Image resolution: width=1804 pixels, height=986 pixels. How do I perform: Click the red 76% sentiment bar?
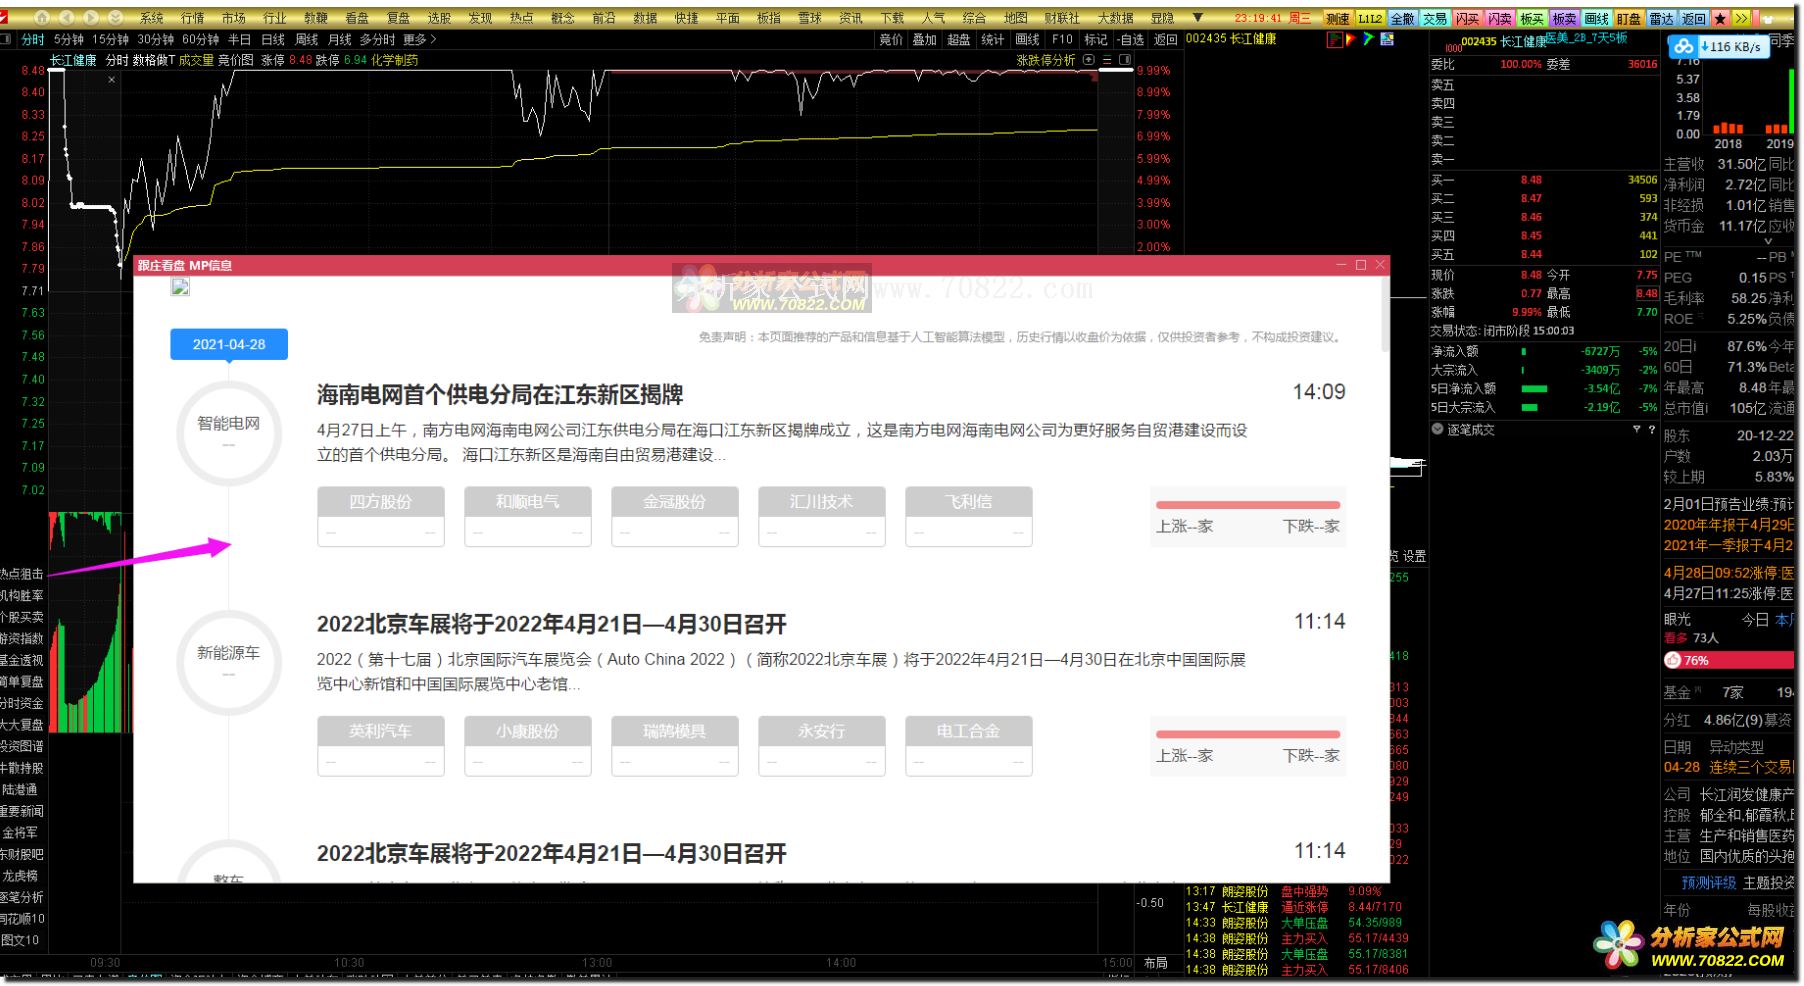(1728, 660)
